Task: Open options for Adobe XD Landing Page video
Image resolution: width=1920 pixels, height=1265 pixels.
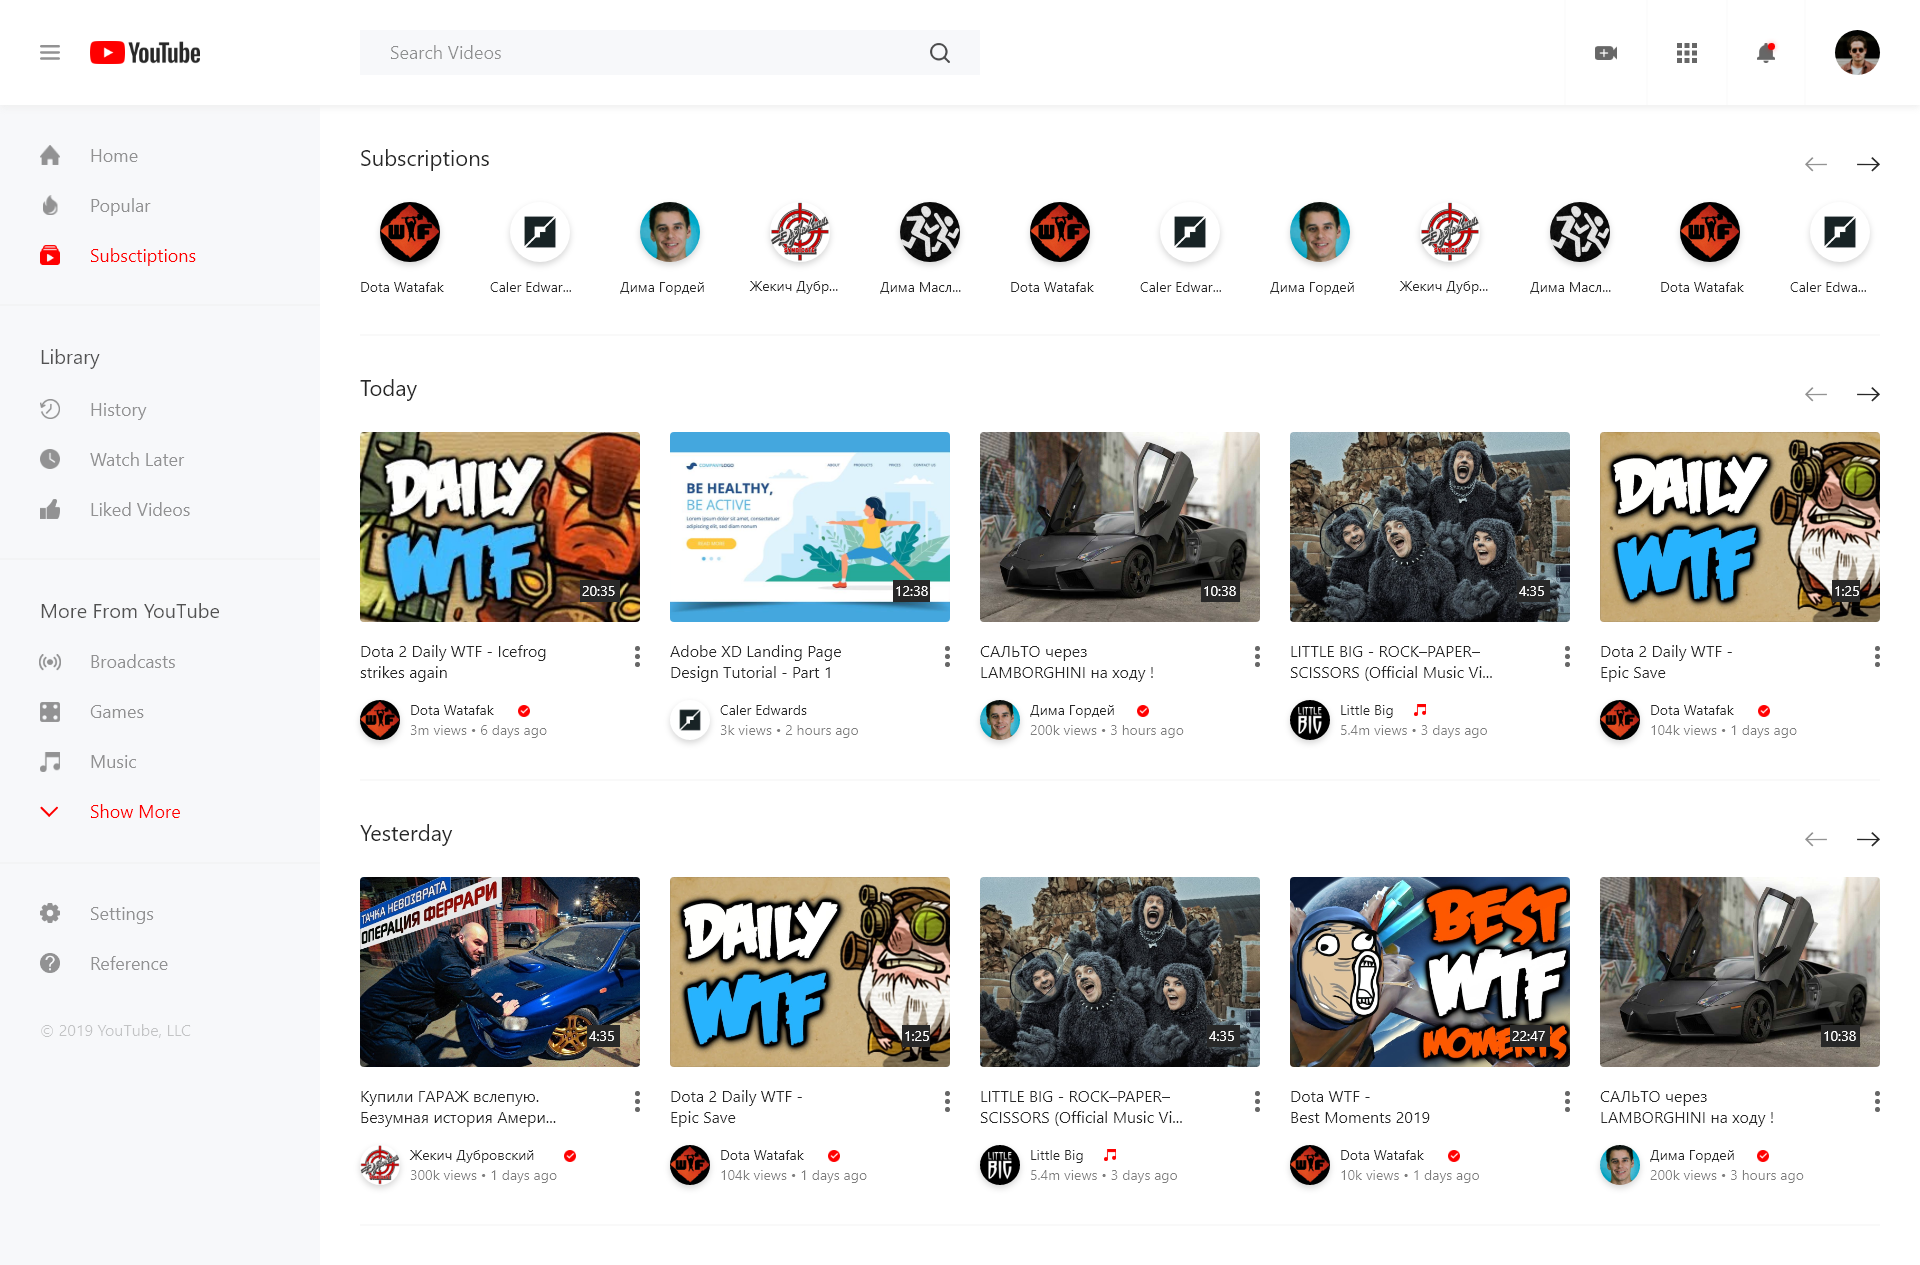Action: (x=947, y=656)
